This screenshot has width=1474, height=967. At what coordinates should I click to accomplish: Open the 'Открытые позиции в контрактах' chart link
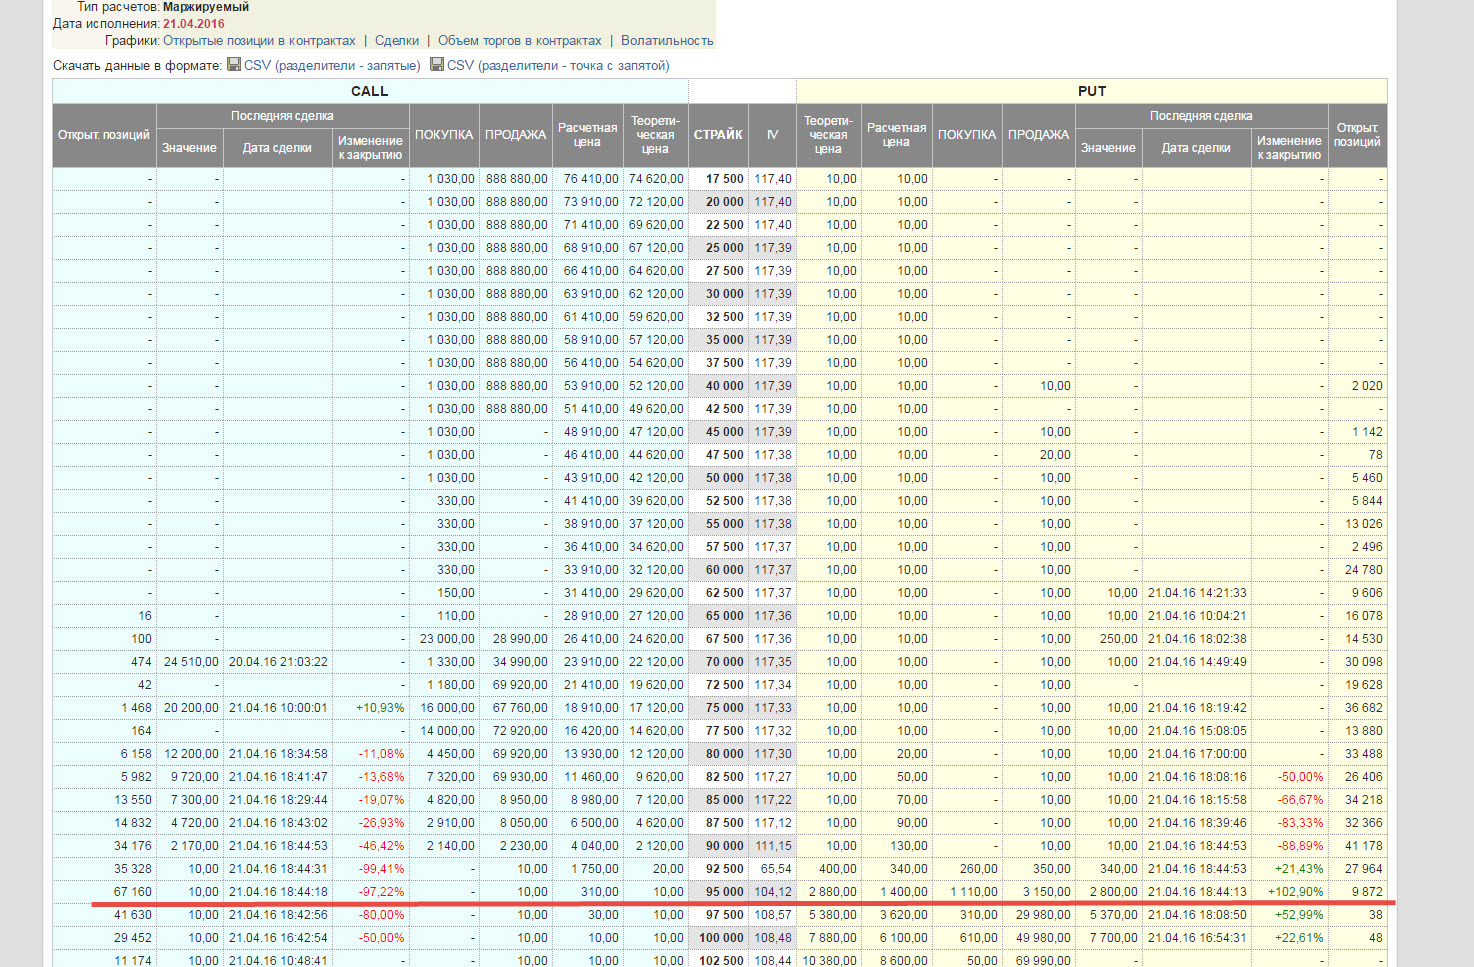(x=259, y=41)
